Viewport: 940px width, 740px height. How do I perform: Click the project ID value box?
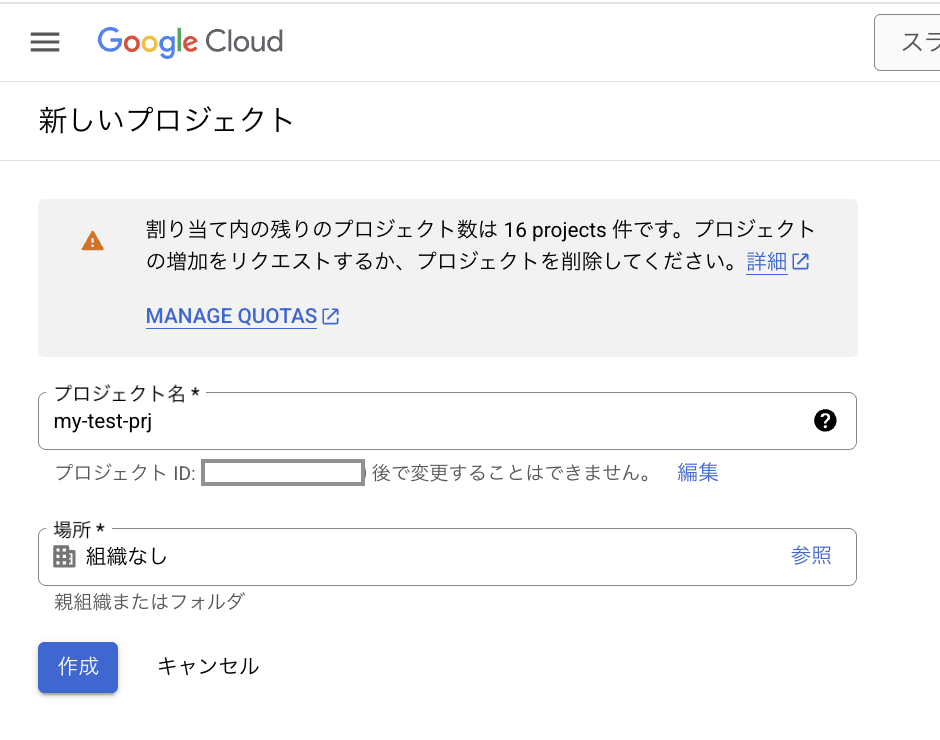click(x=283, y=473)
